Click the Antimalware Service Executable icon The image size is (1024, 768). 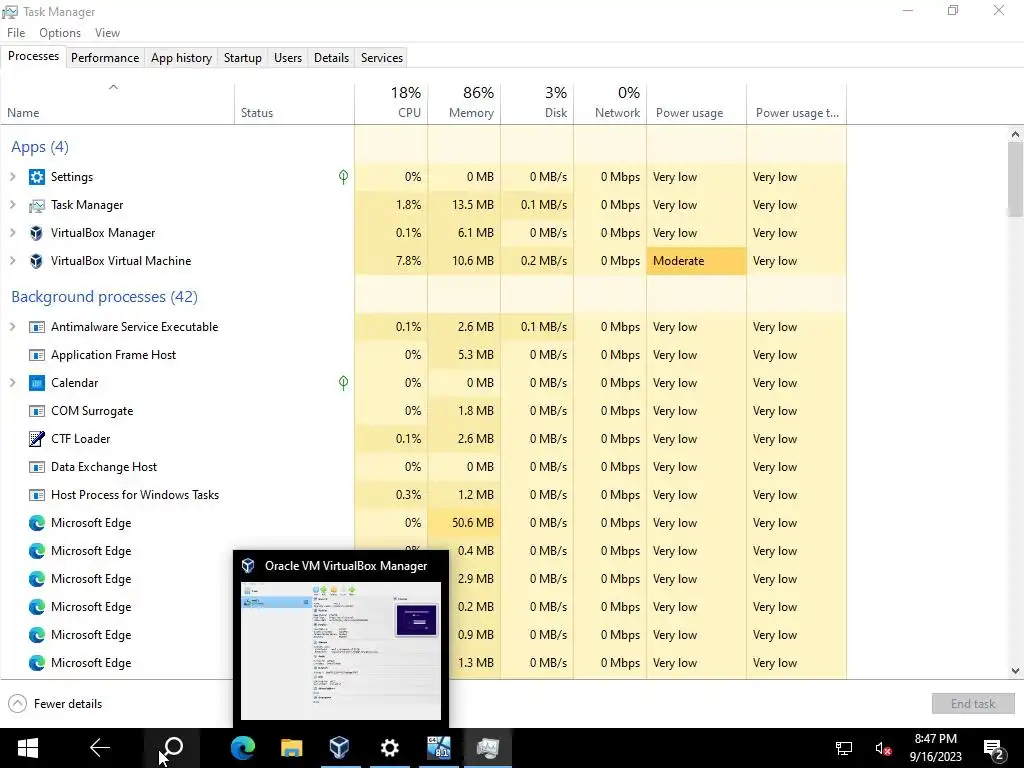click(37, 327)
